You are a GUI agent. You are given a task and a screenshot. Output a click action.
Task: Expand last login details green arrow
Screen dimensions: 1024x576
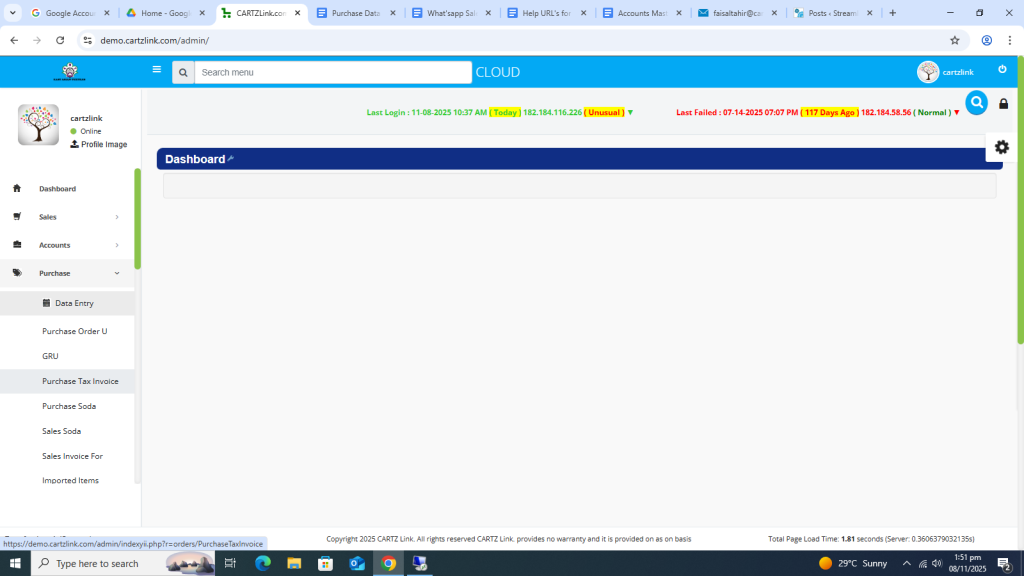pos(630,113)
